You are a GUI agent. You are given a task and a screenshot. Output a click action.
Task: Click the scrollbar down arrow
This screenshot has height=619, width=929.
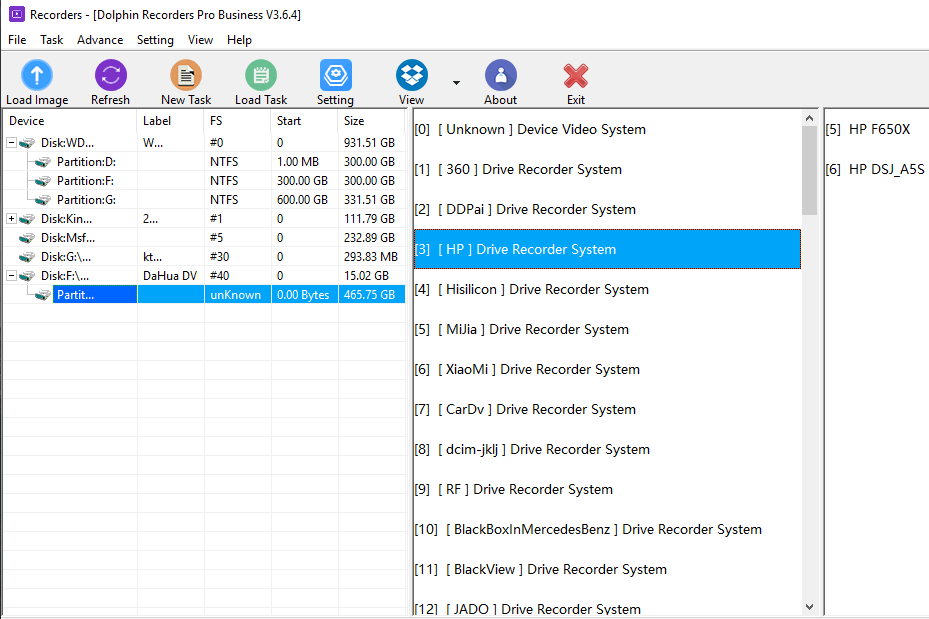pyautogui.click(x=809, y=604)
